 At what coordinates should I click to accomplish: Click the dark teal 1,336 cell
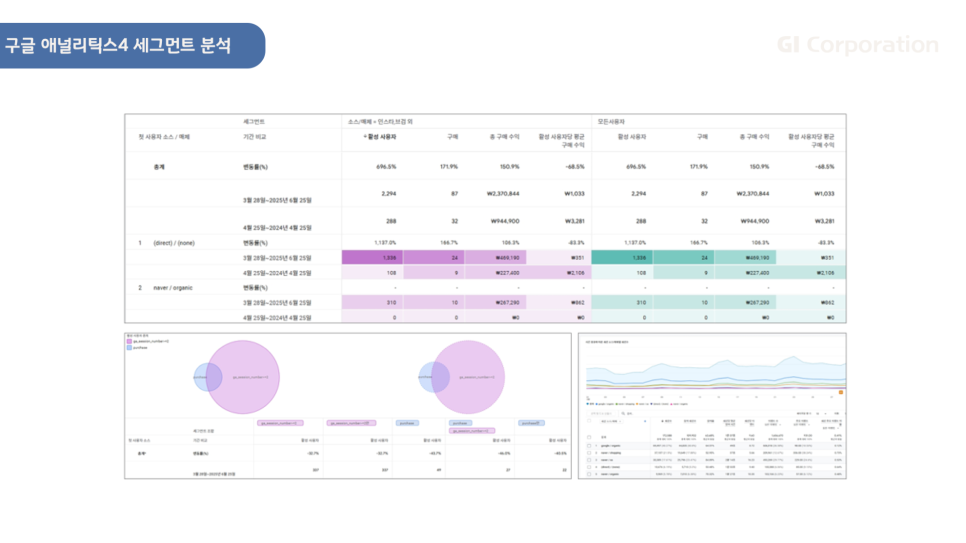[622, 258]
